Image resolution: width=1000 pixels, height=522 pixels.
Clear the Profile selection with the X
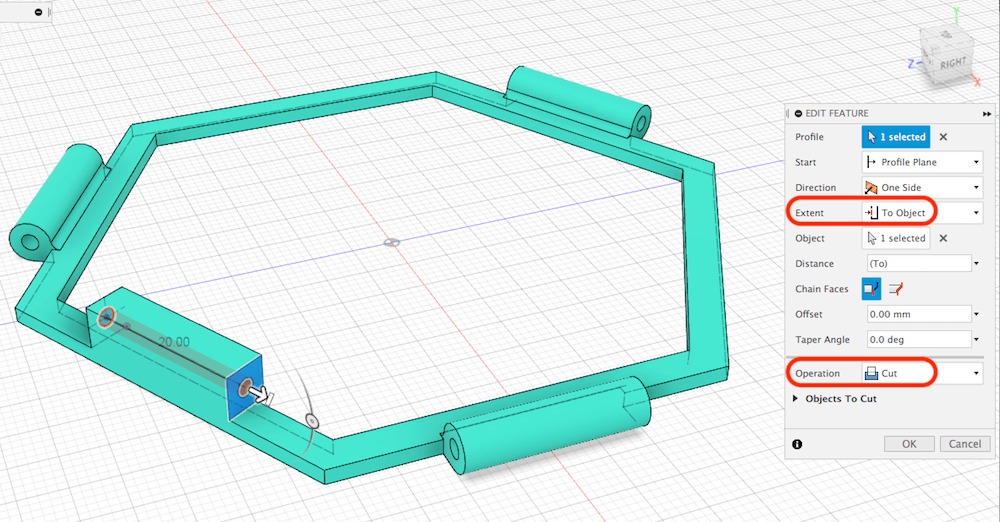(943, 137)
